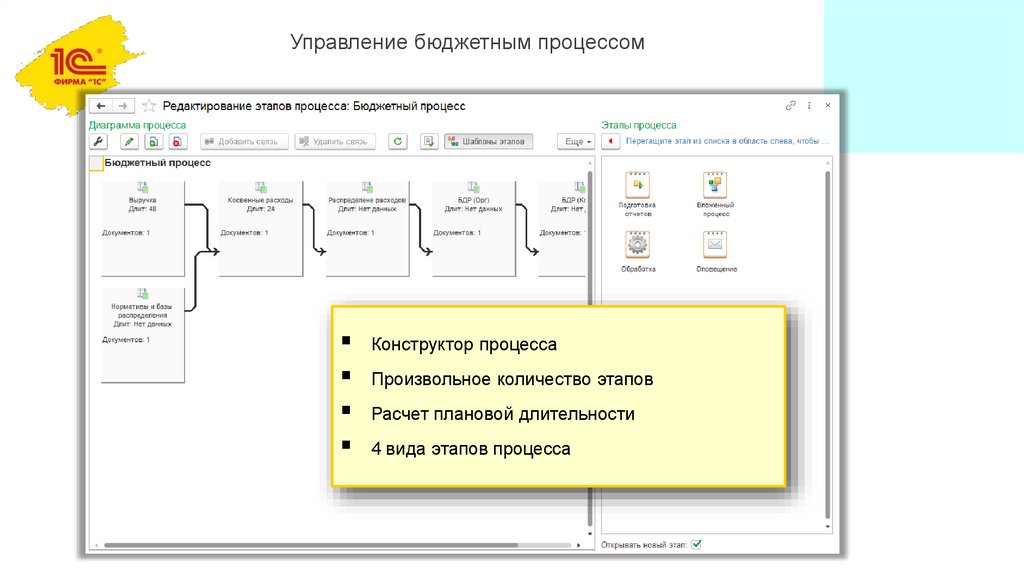The width and height of the screenshot is (1024, 574).
Task: Toggle the Шаблоны этапов button
Action: (x=488, y=141)
